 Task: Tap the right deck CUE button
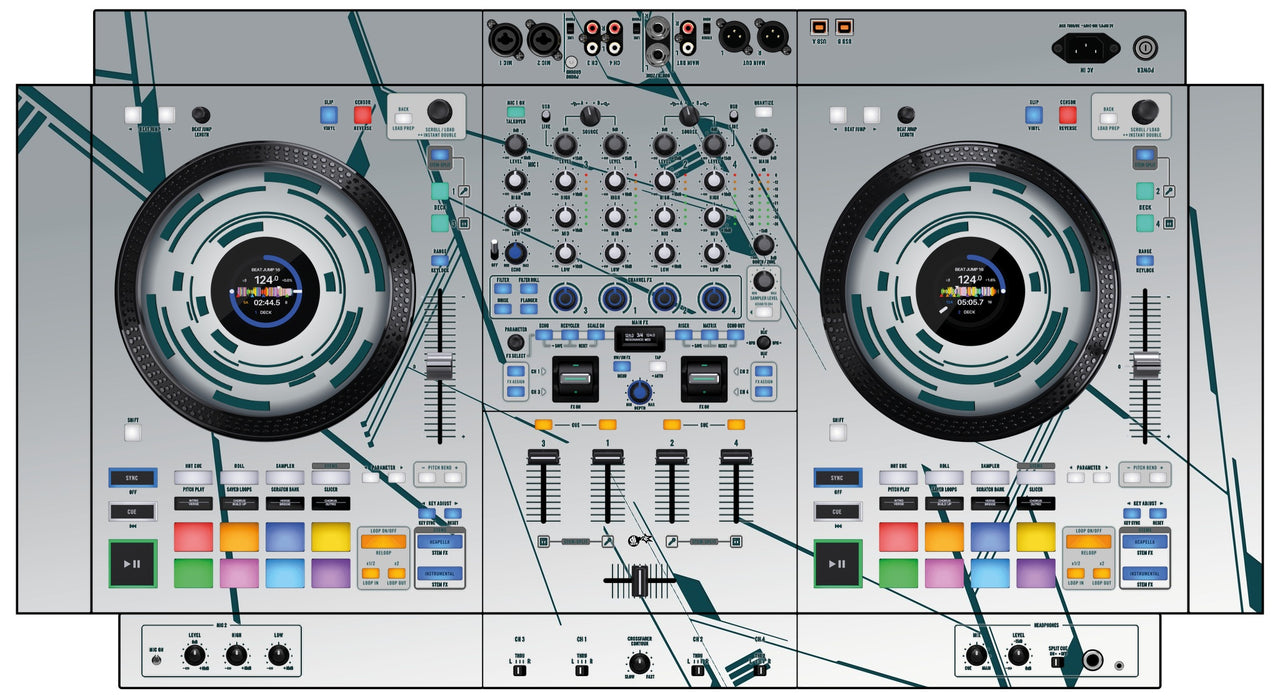pyautogui.click(x=837, y=512)
